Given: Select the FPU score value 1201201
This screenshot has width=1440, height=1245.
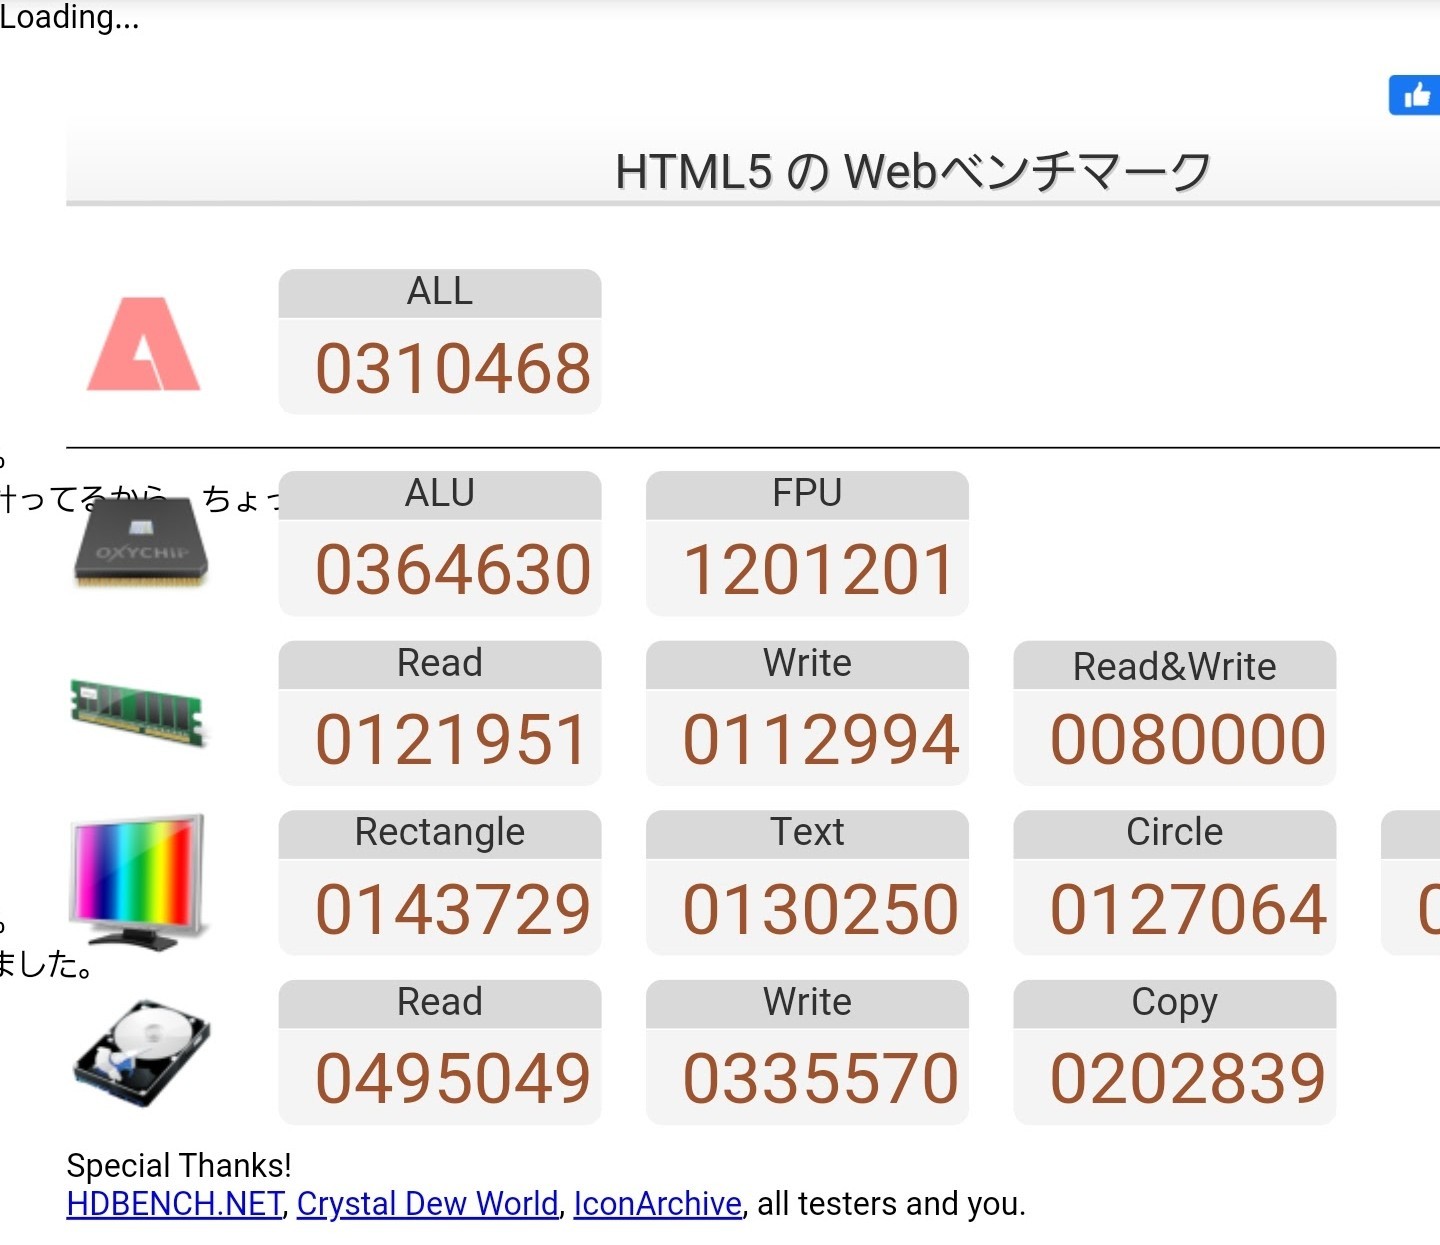Looking at the screenshot, I should (x=820, y=570).
